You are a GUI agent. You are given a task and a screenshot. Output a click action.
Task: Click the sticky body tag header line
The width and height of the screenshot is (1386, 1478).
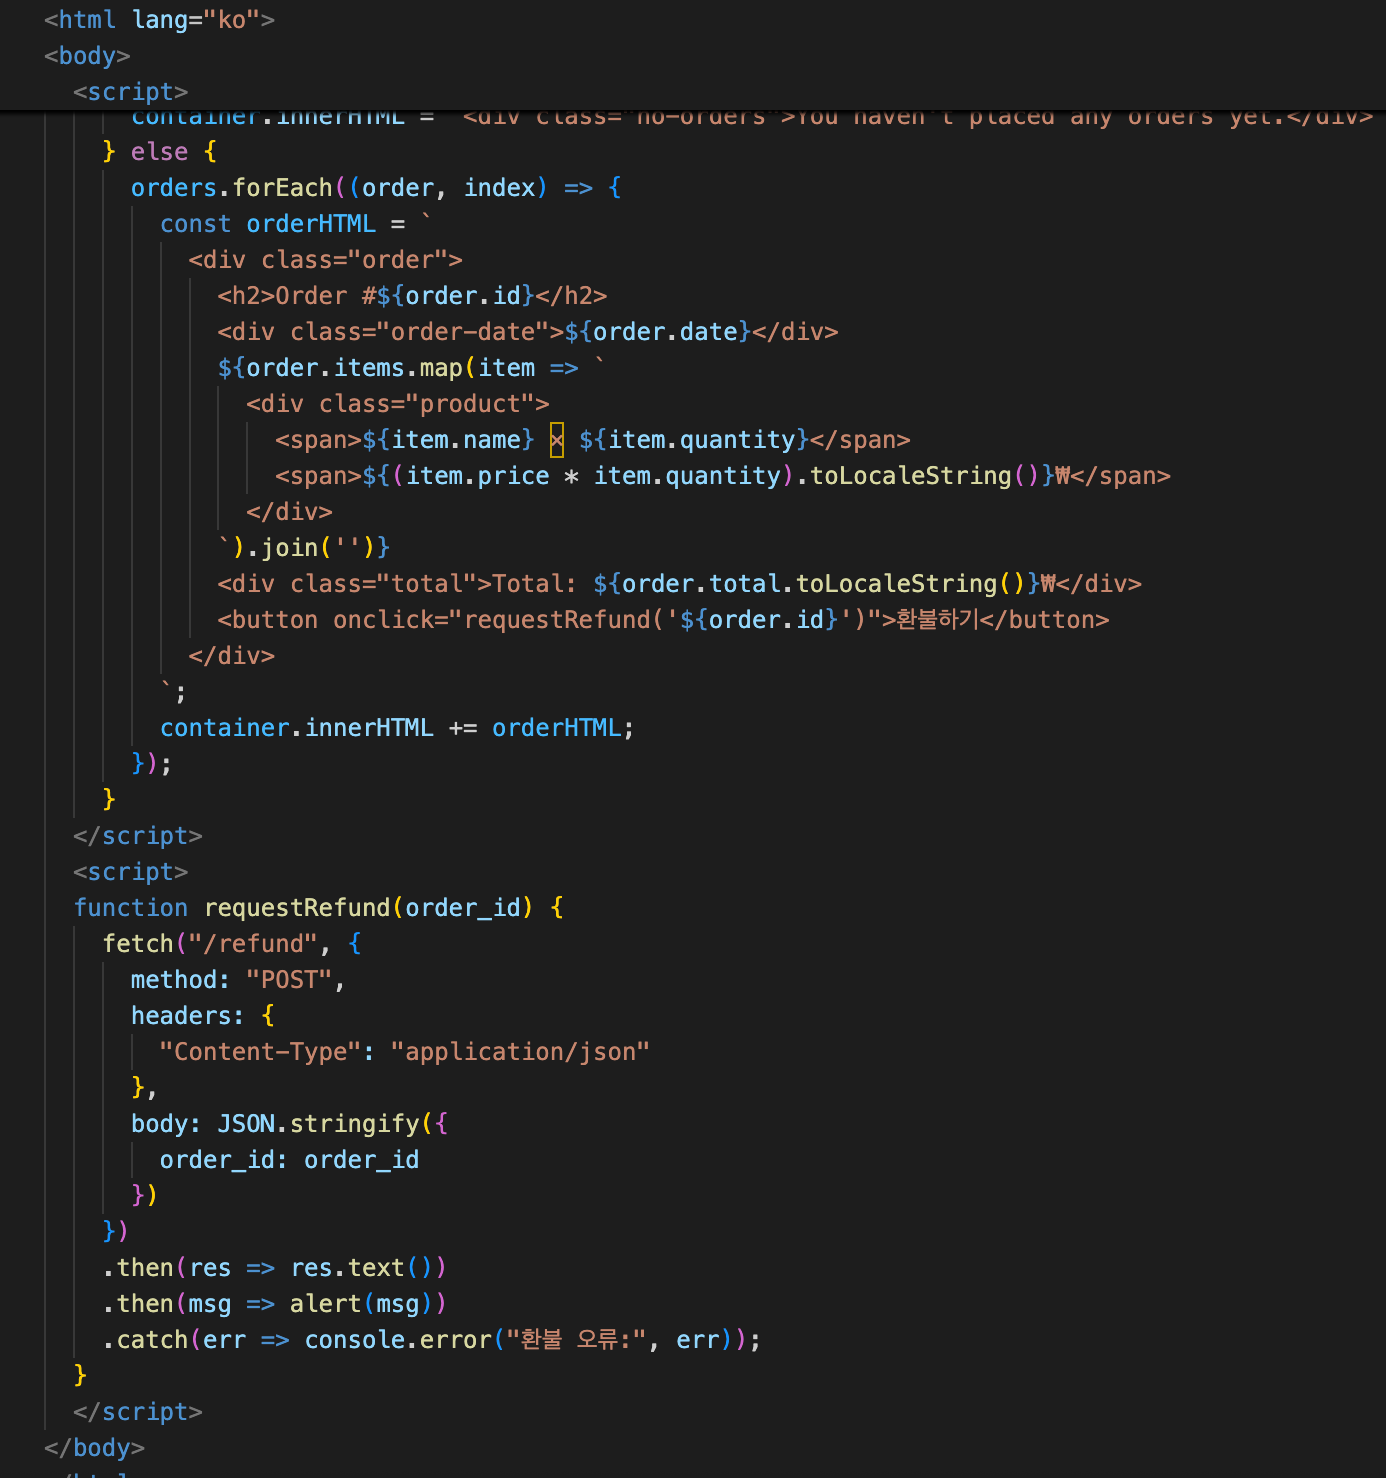pos(87,56)
